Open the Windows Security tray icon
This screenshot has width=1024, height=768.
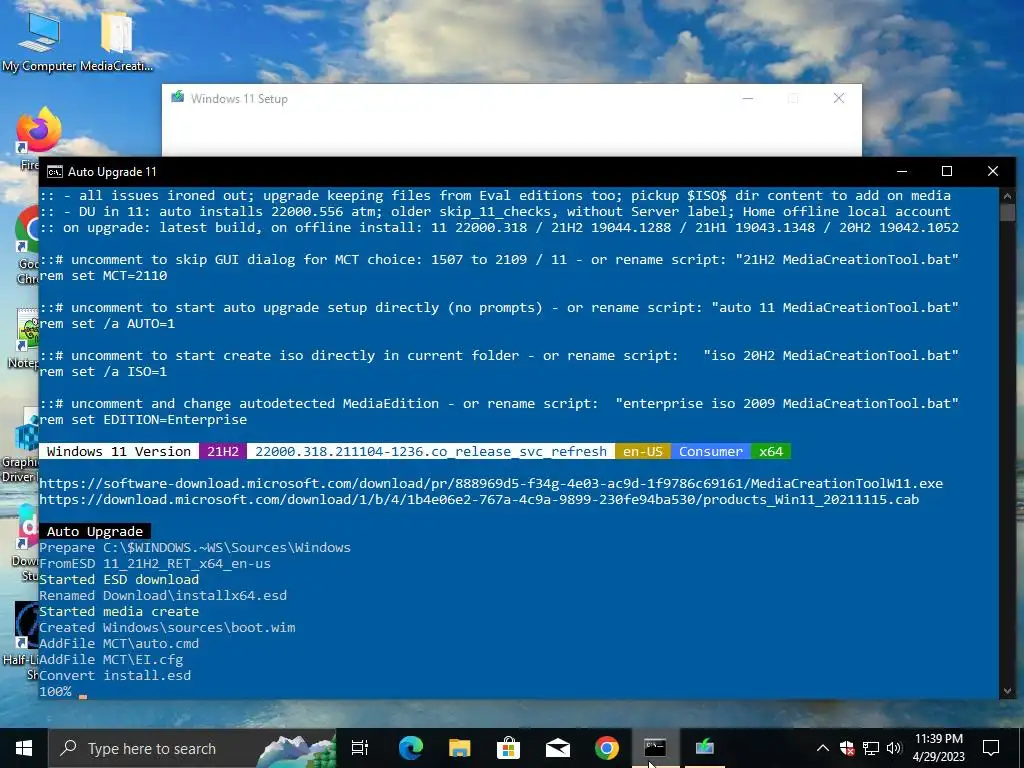tap(847, 748)
